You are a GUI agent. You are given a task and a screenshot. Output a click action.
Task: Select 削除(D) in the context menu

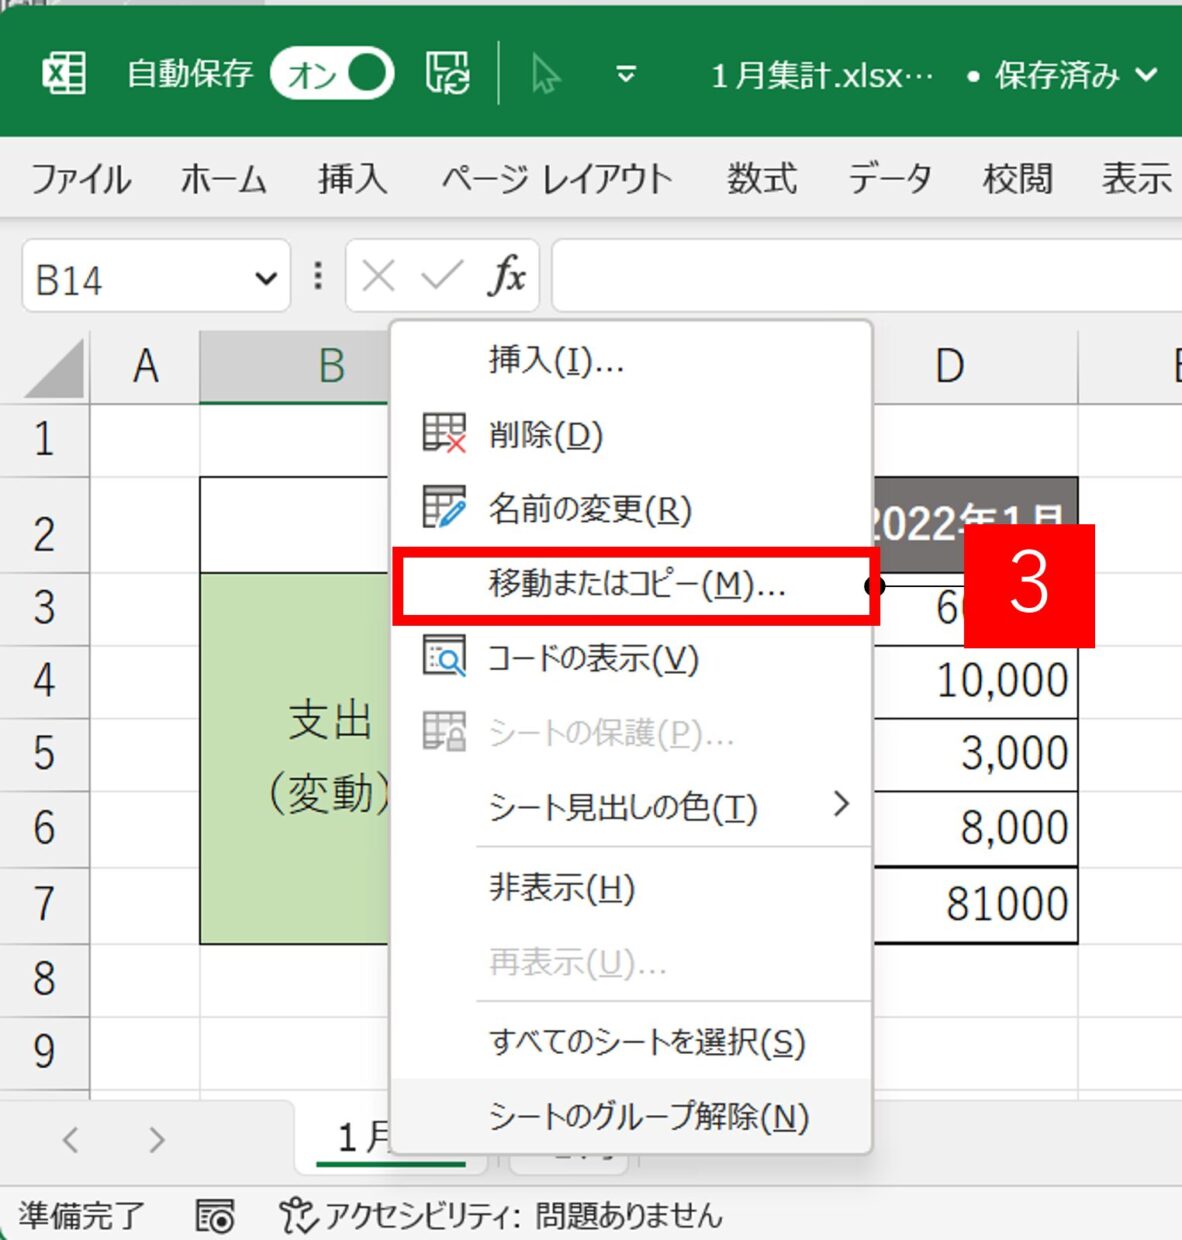click(x=546, y=435)
